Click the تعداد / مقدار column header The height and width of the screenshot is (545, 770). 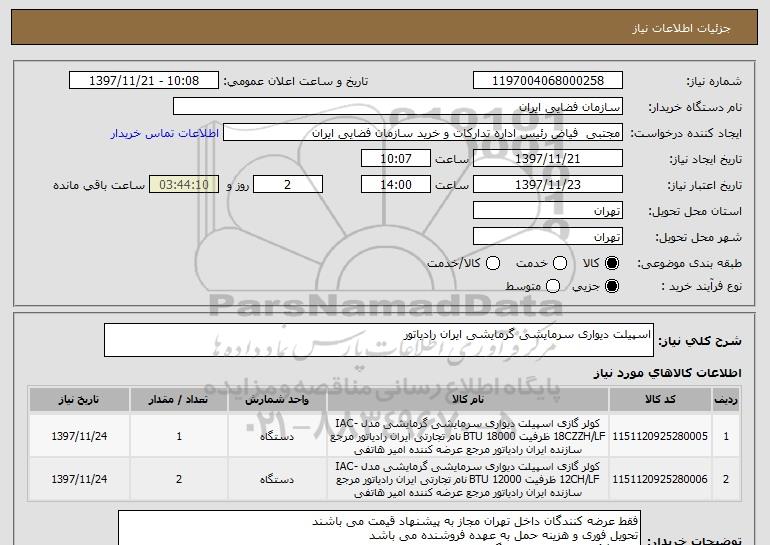tap(179, 400)
